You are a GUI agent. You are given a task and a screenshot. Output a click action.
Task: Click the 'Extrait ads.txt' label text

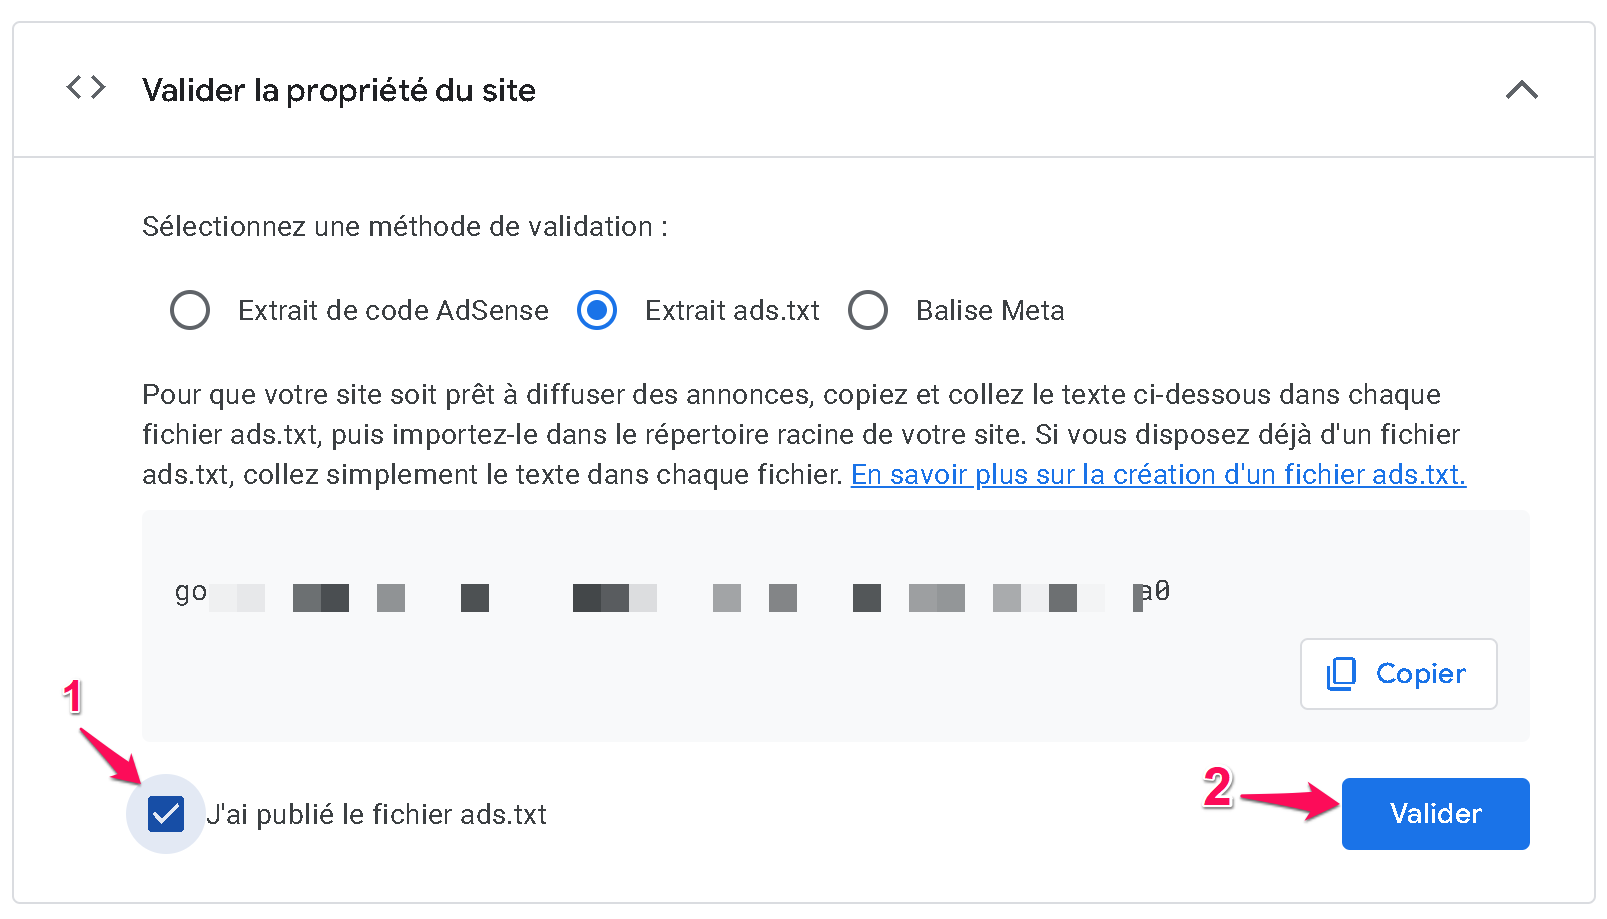click(x=732, y=310)
